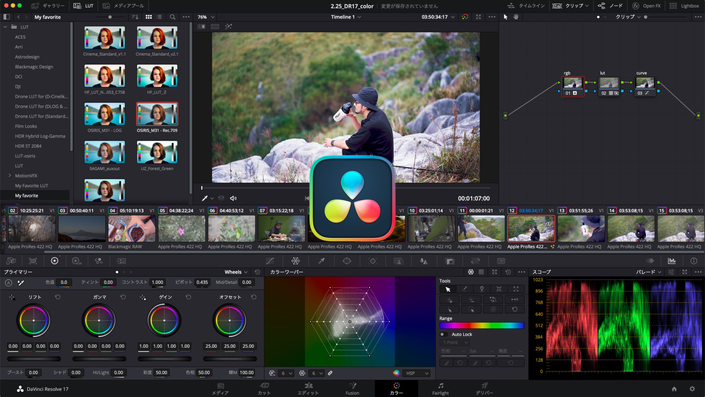Reset the Lift color wheel
This screenshot has width=705, height=397.
coord(58,297)
